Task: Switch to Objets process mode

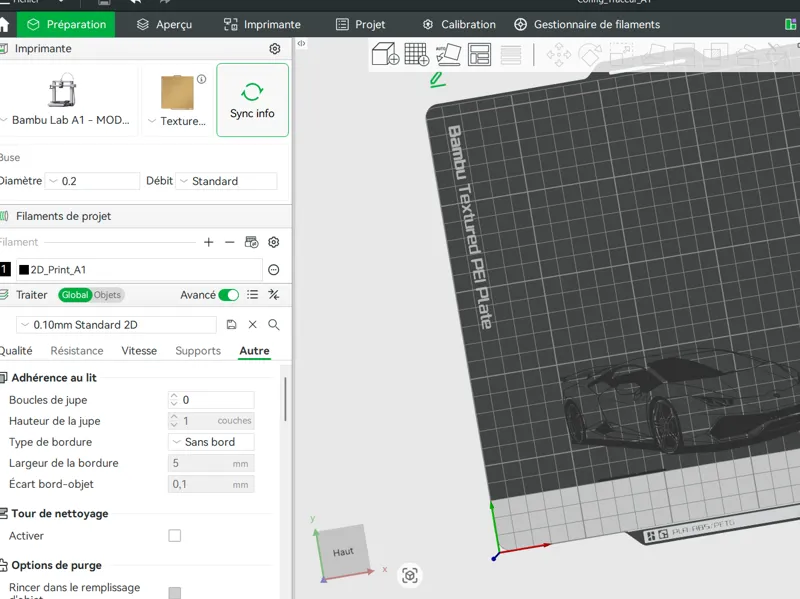Action: point(107,295)
